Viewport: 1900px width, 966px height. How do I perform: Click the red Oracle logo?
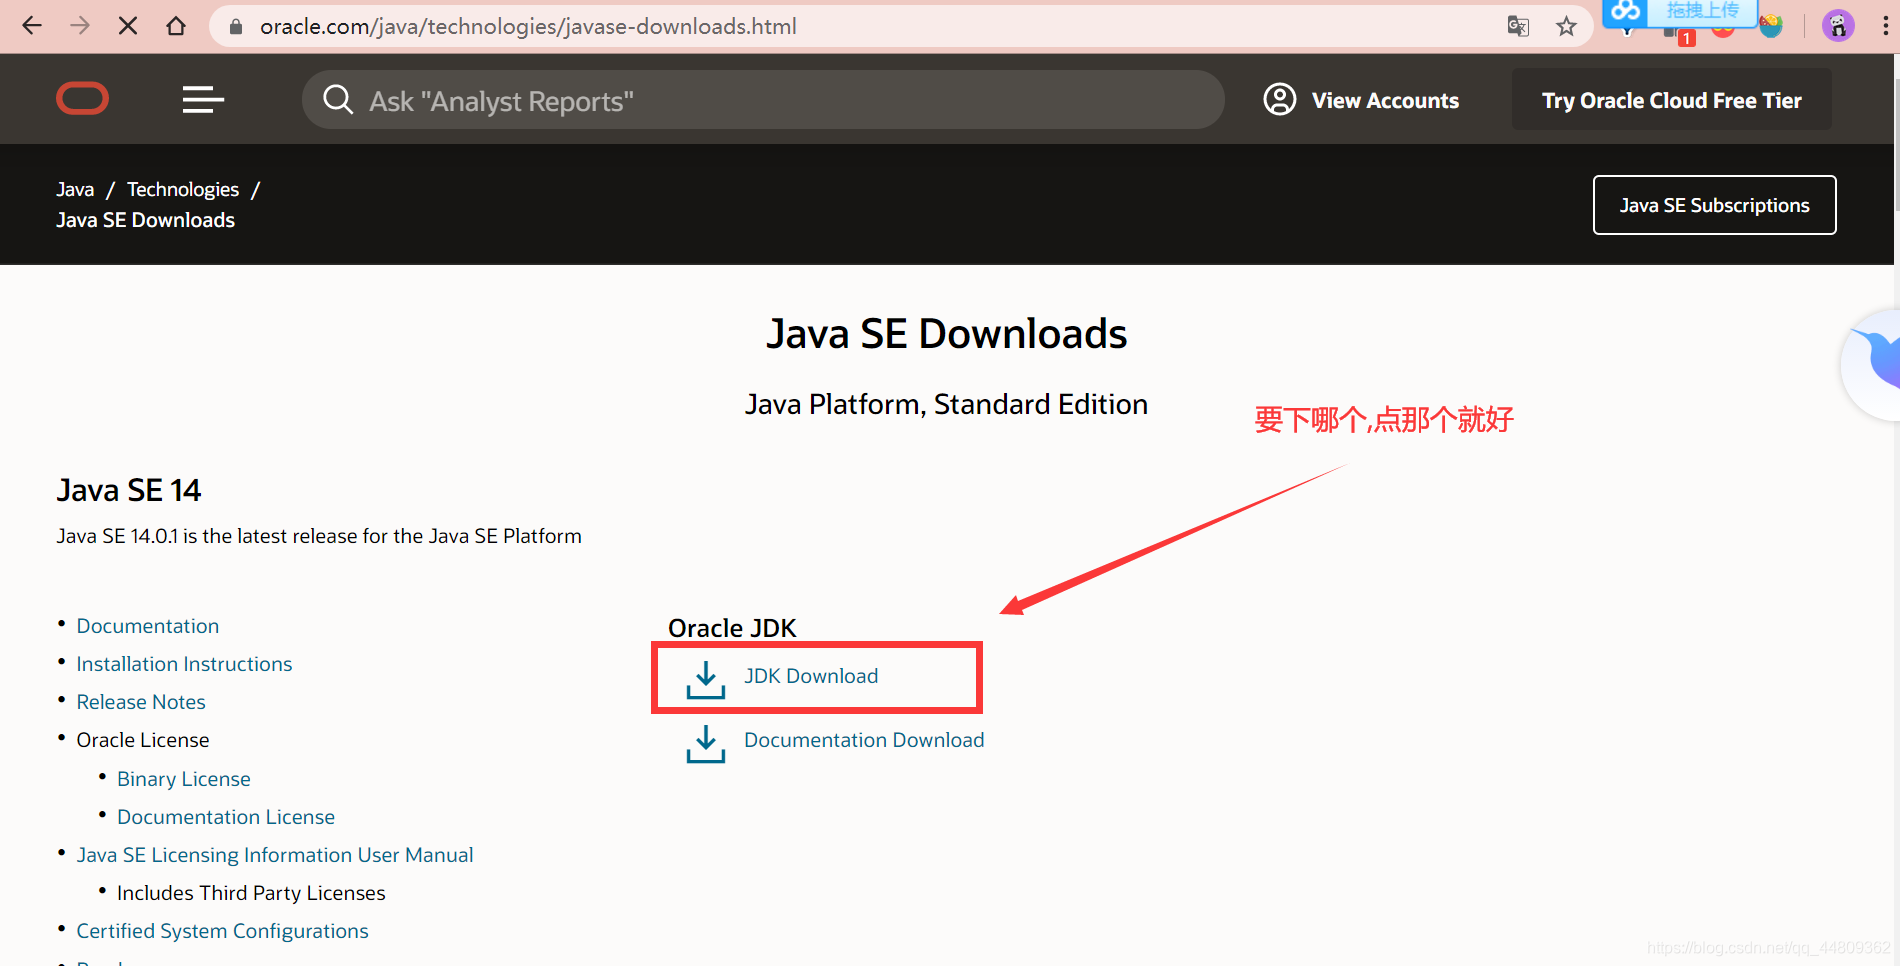click(82, 99)
